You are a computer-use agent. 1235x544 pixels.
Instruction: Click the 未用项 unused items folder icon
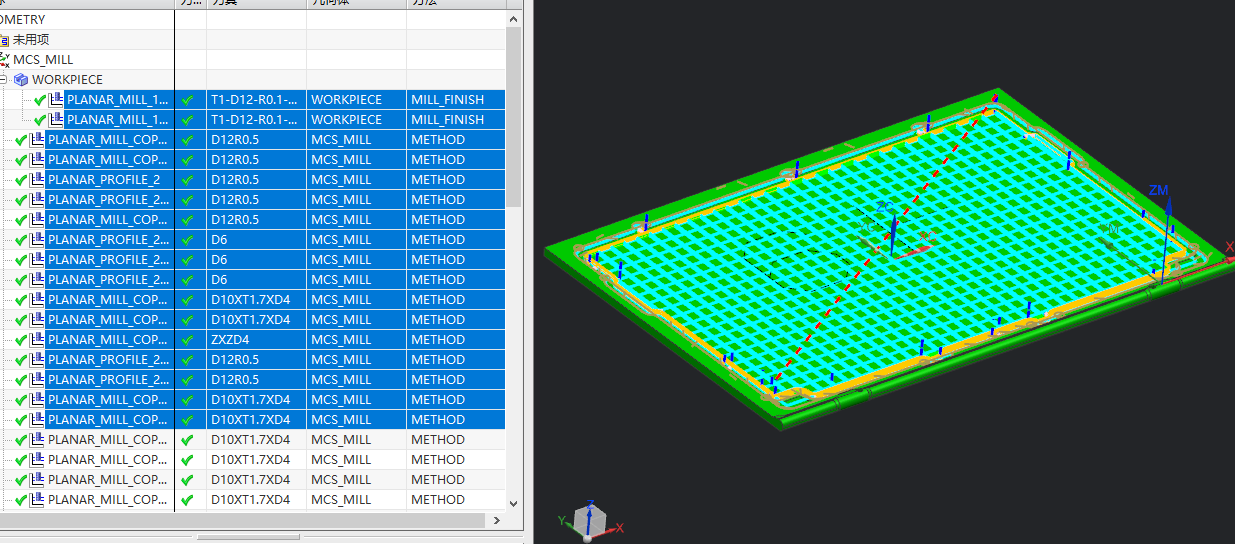[3, 40]
